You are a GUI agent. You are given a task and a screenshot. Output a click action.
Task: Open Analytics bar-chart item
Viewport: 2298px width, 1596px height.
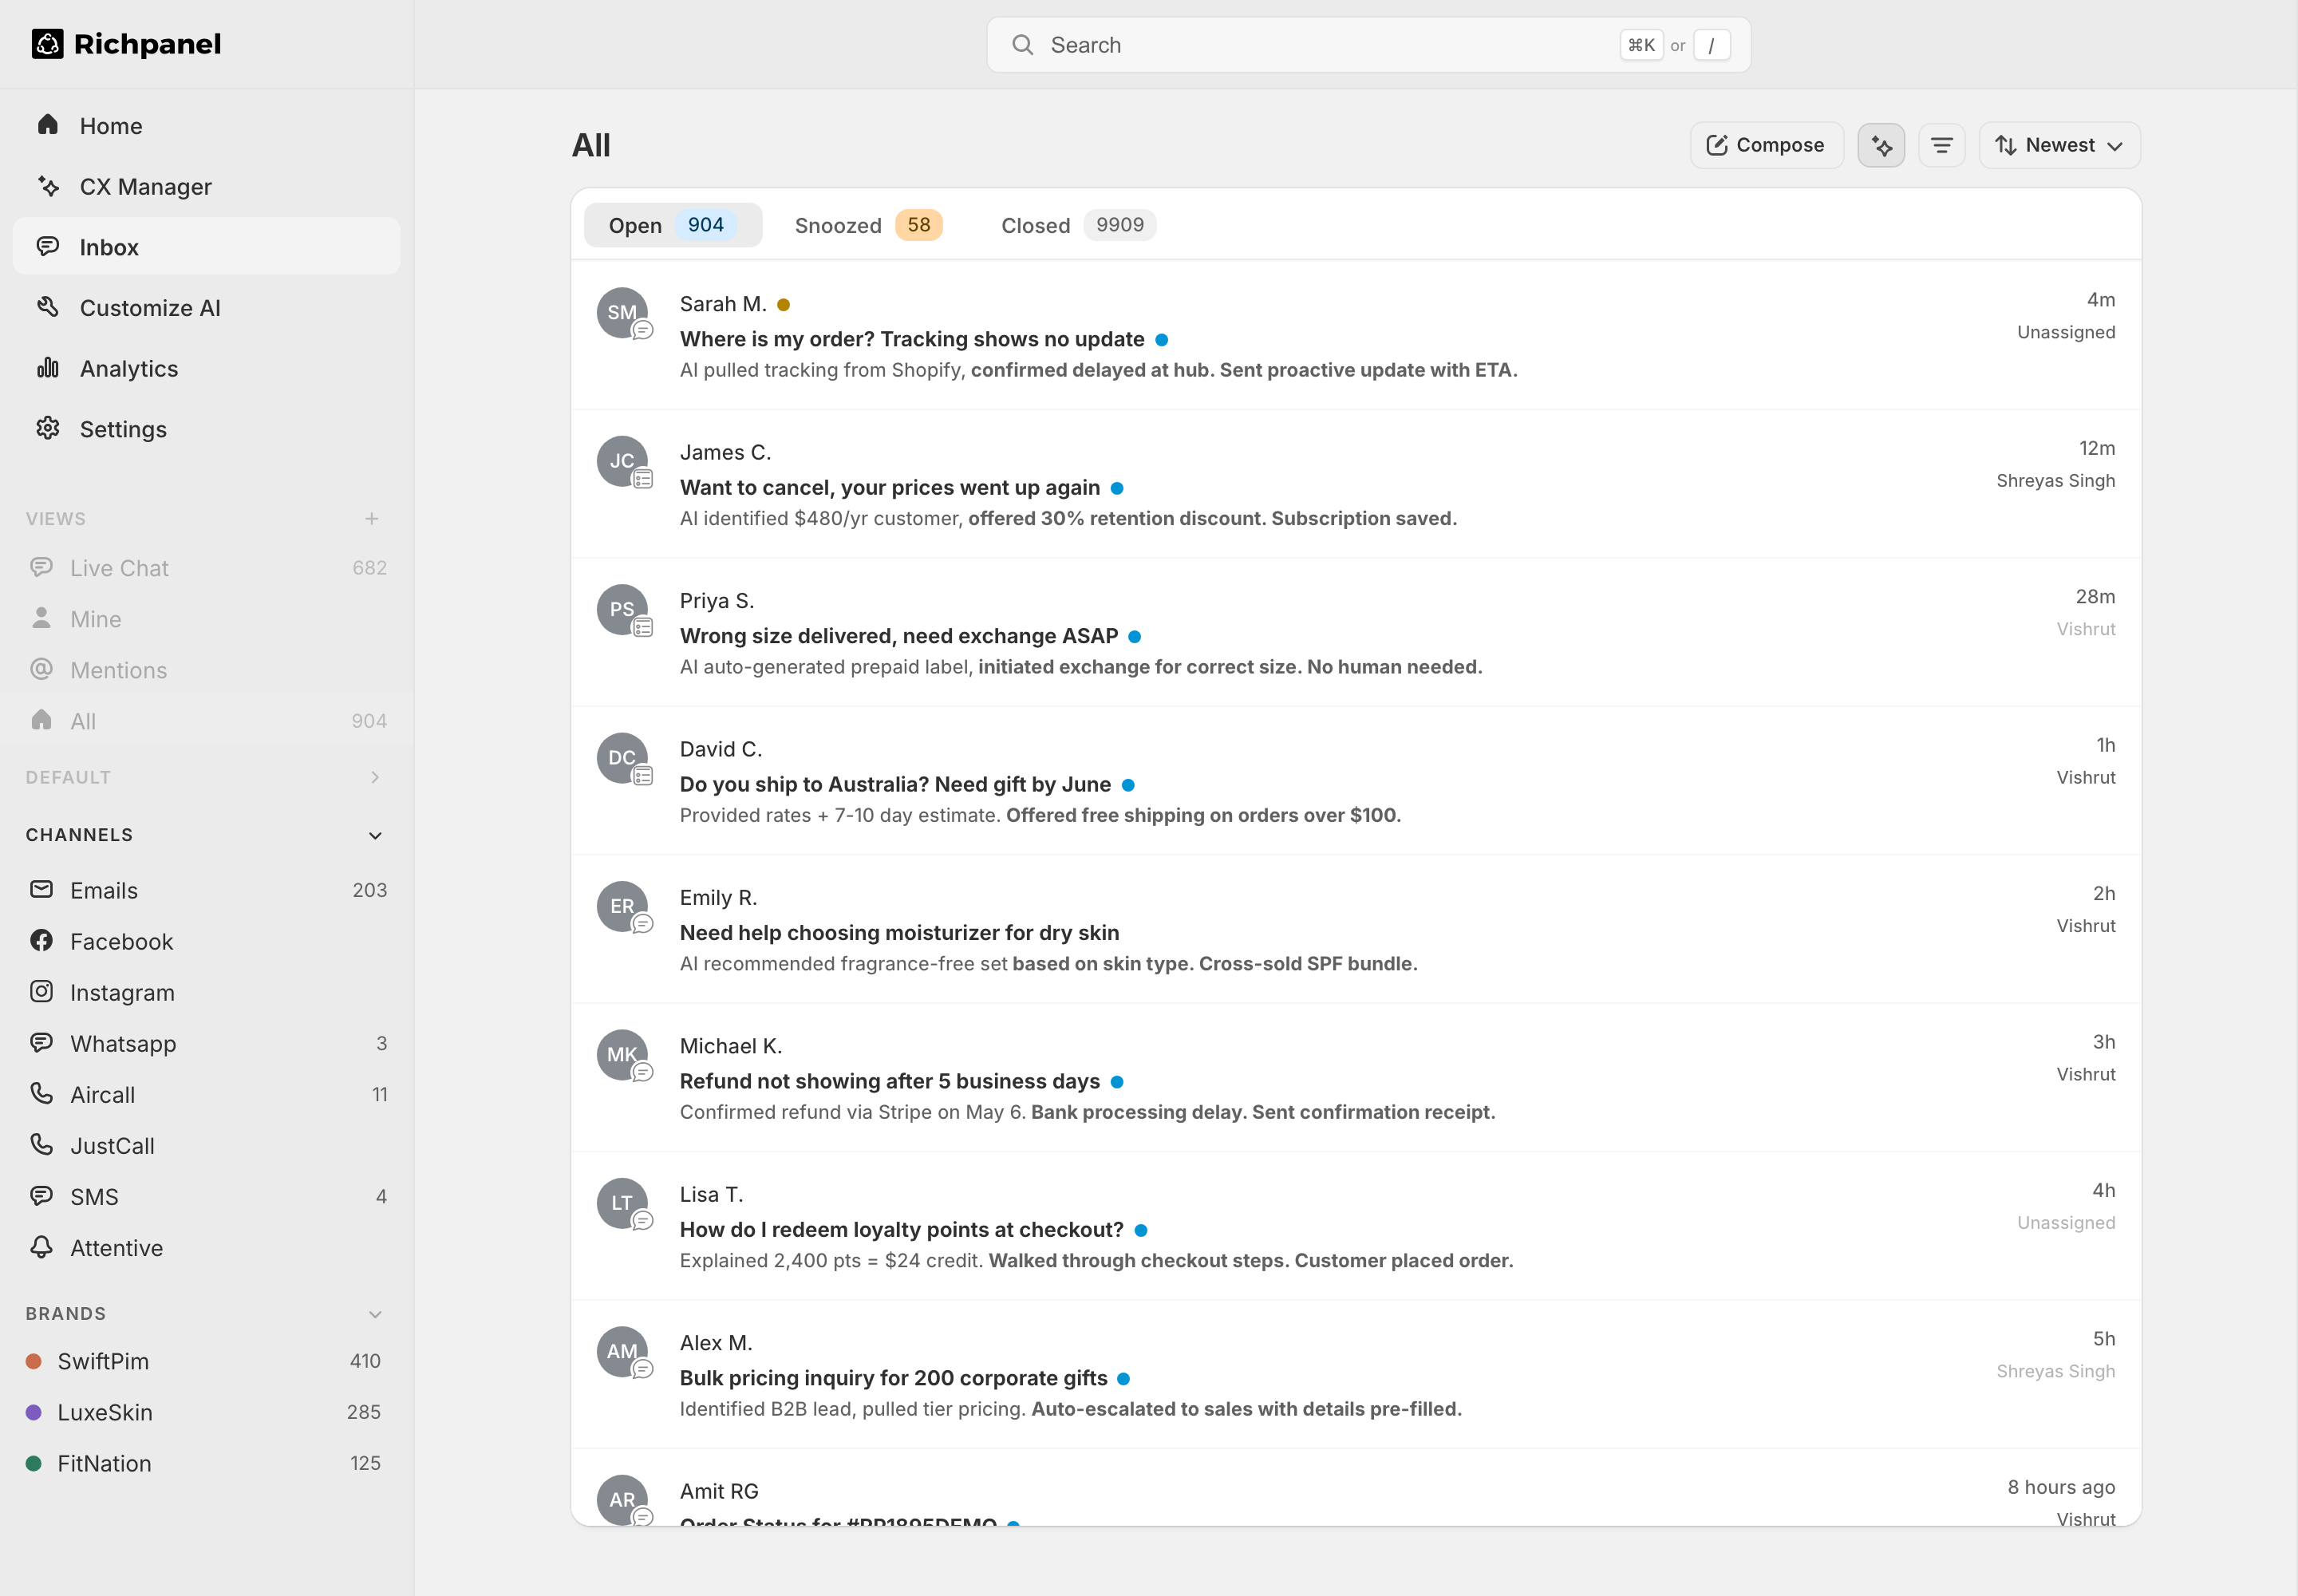point(206,368)
